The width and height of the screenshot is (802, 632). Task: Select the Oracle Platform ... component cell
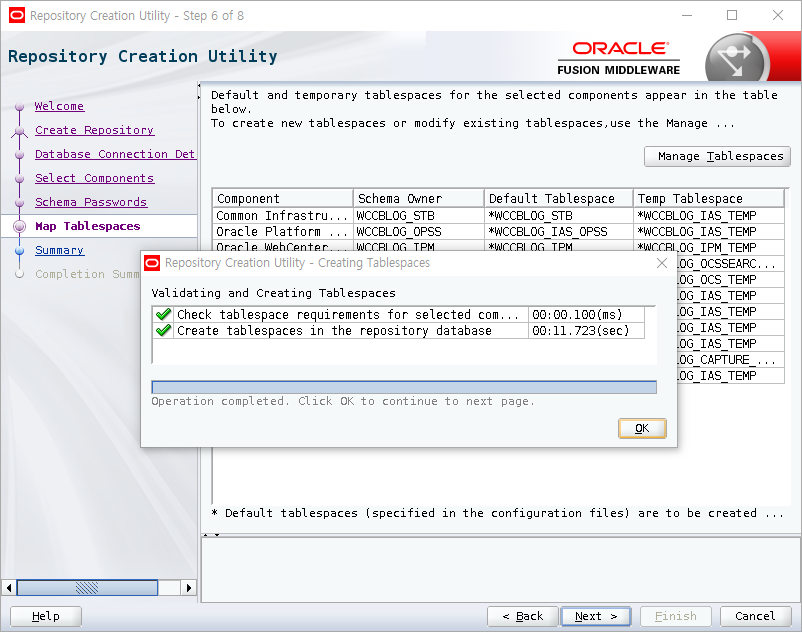(x=282, y=232)
